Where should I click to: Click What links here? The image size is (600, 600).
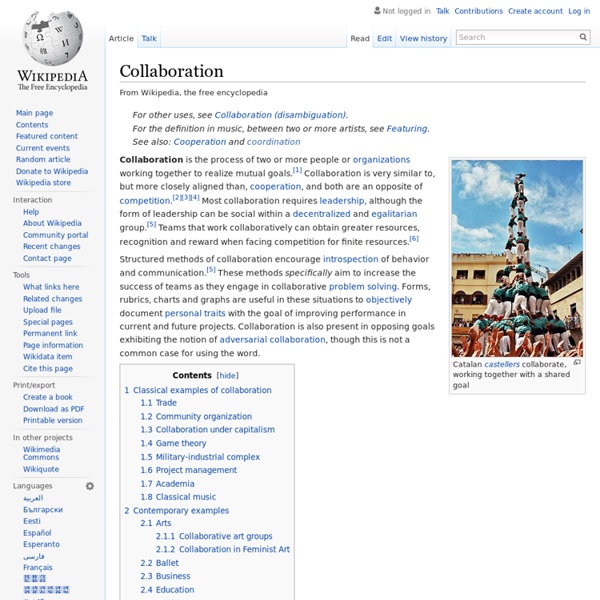coord(51,287)
